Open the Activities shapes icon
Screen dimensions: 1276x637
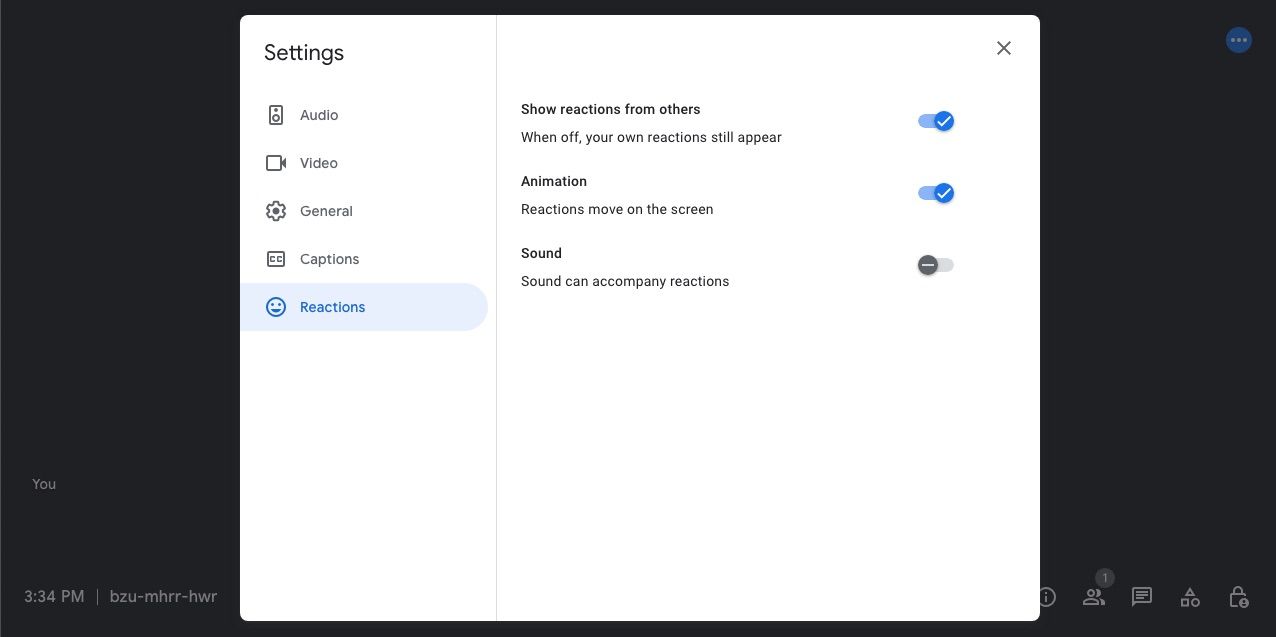(1190, 597)
